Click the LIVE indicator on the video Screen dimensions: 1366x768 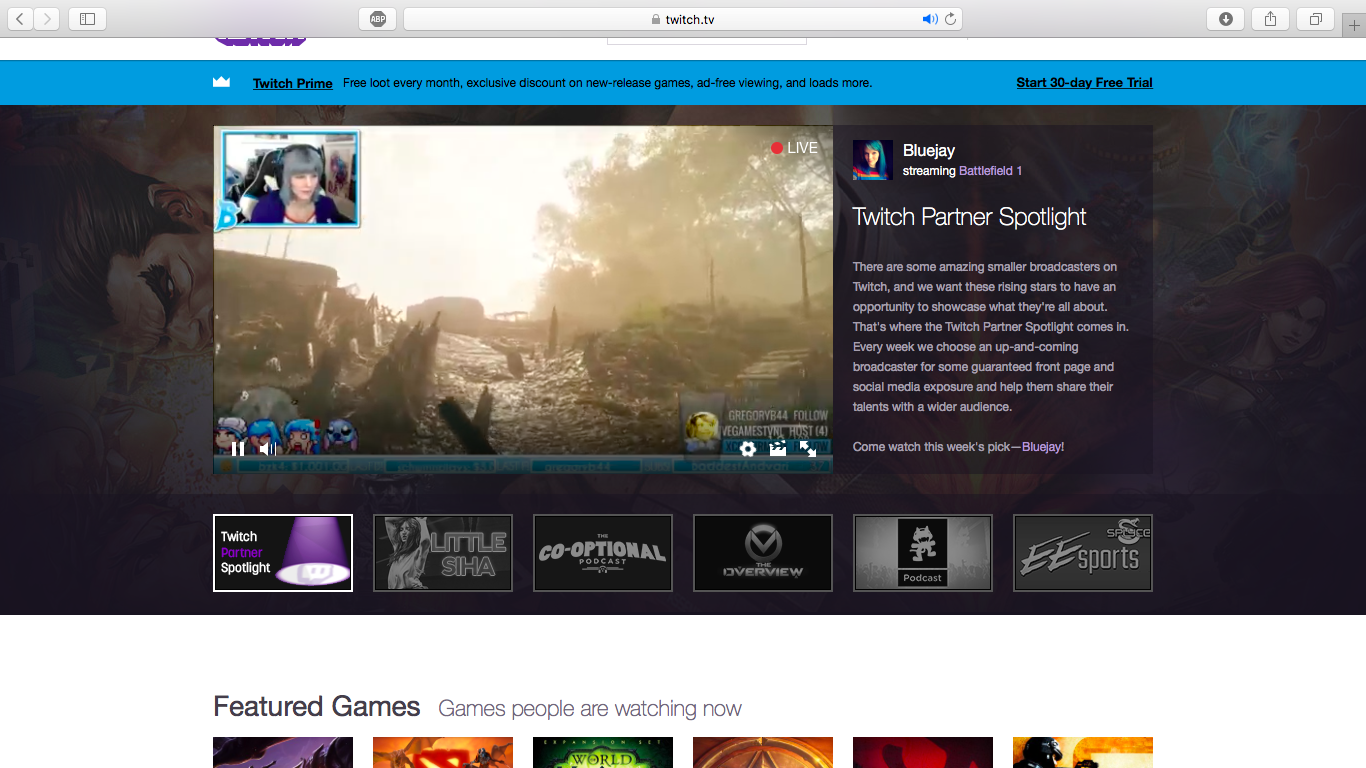click(x=794, y=148)
